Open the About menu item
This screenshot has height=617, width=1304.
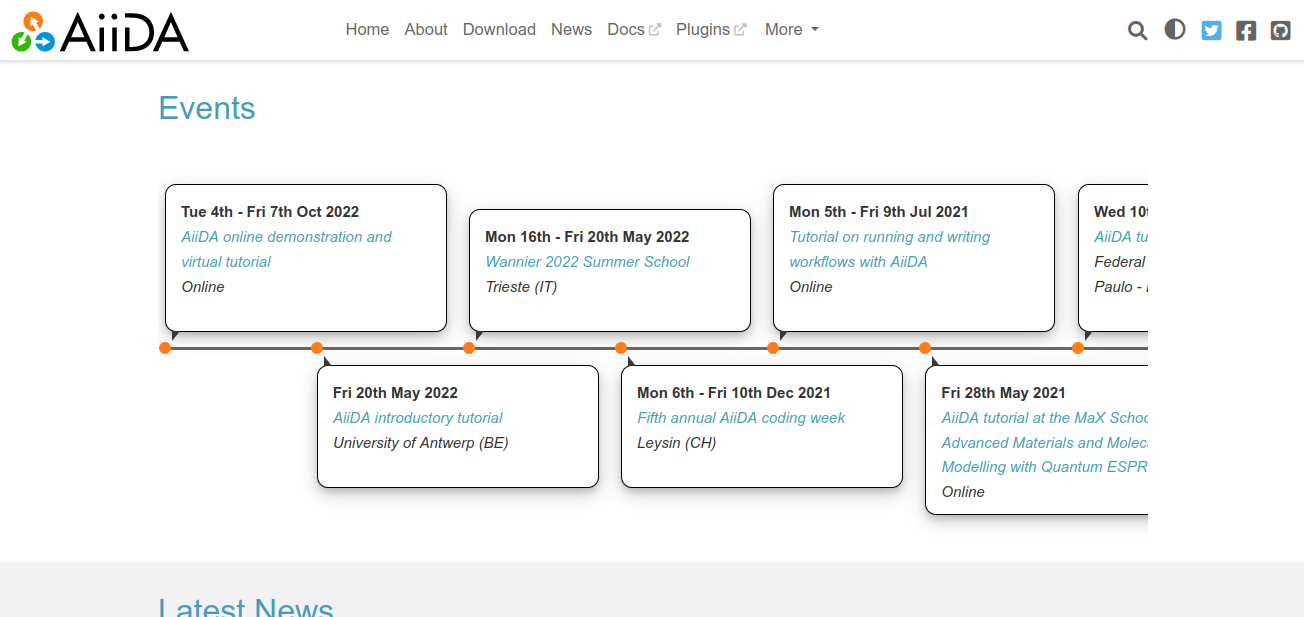click(426, 30)
